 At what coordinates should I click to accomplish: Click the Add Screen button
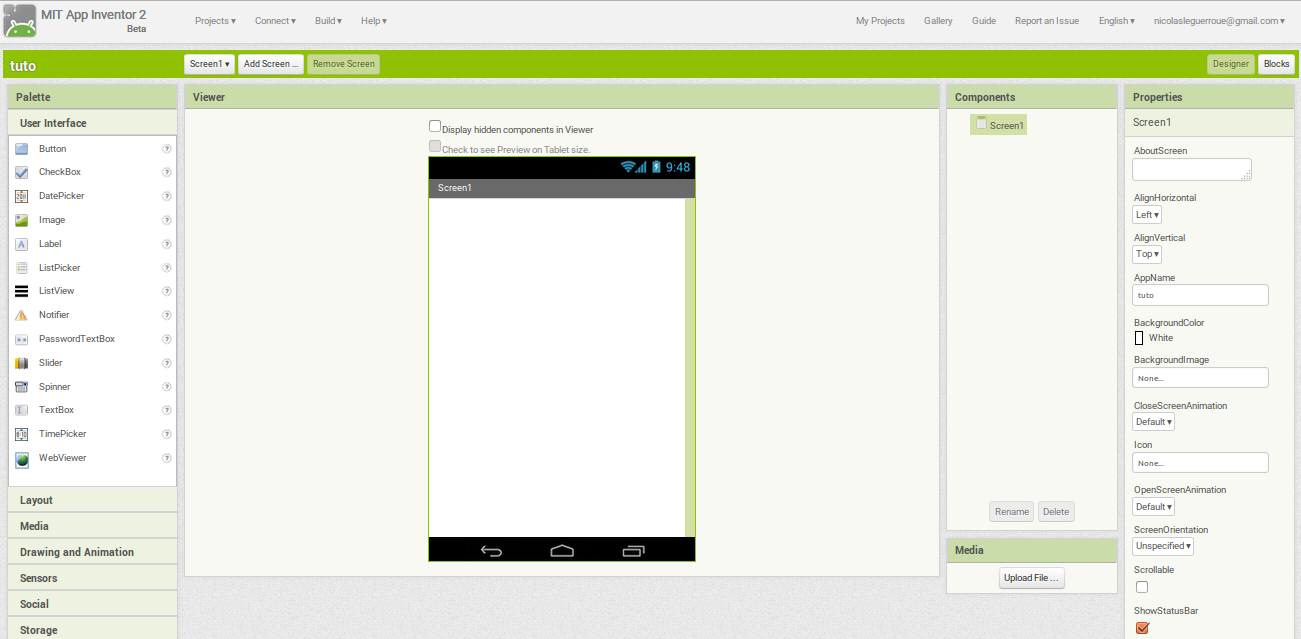tap(271, 64)
